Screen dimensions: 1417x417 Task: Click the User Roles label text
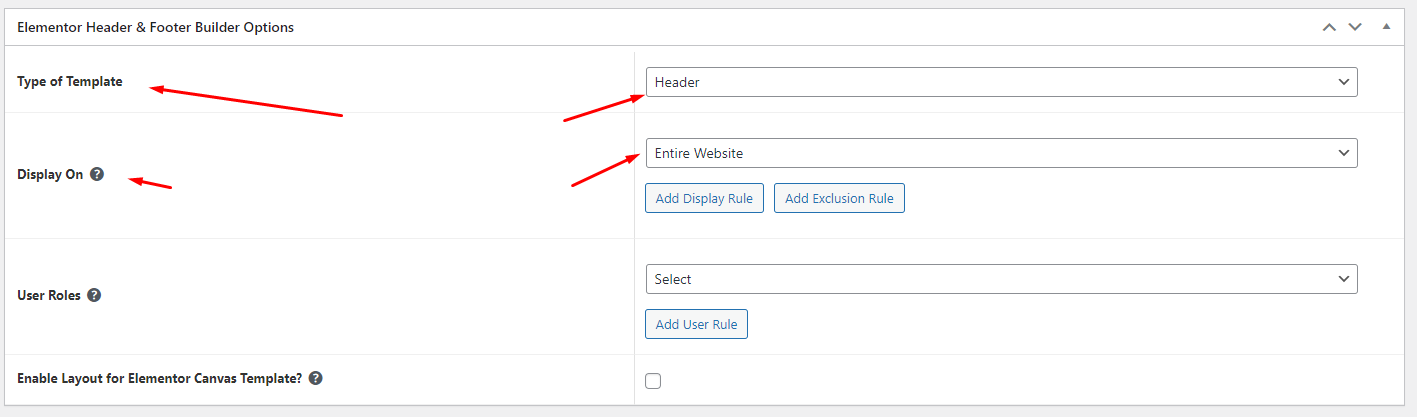49,296
